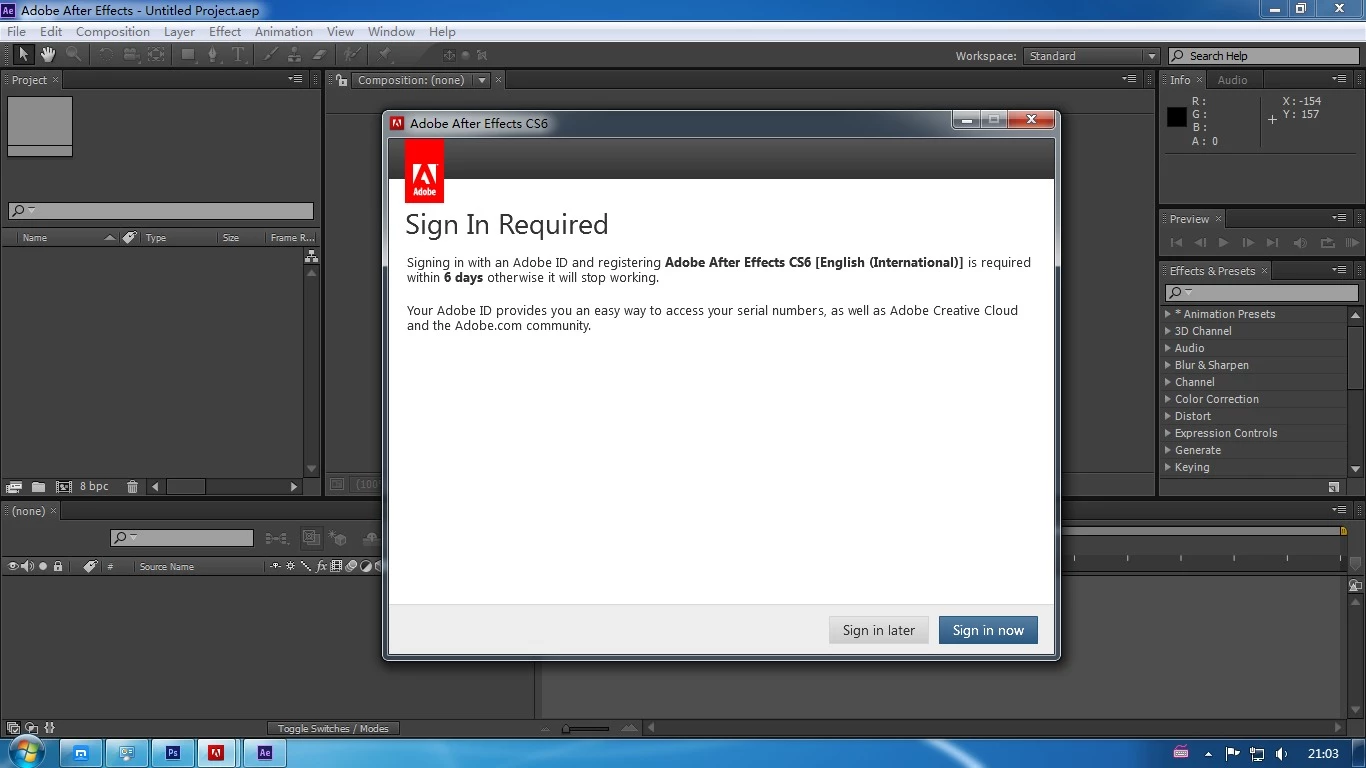The image size is (1366, 768).
Task: Select the Horizontal Type tool
Action: tap(238, 55)
